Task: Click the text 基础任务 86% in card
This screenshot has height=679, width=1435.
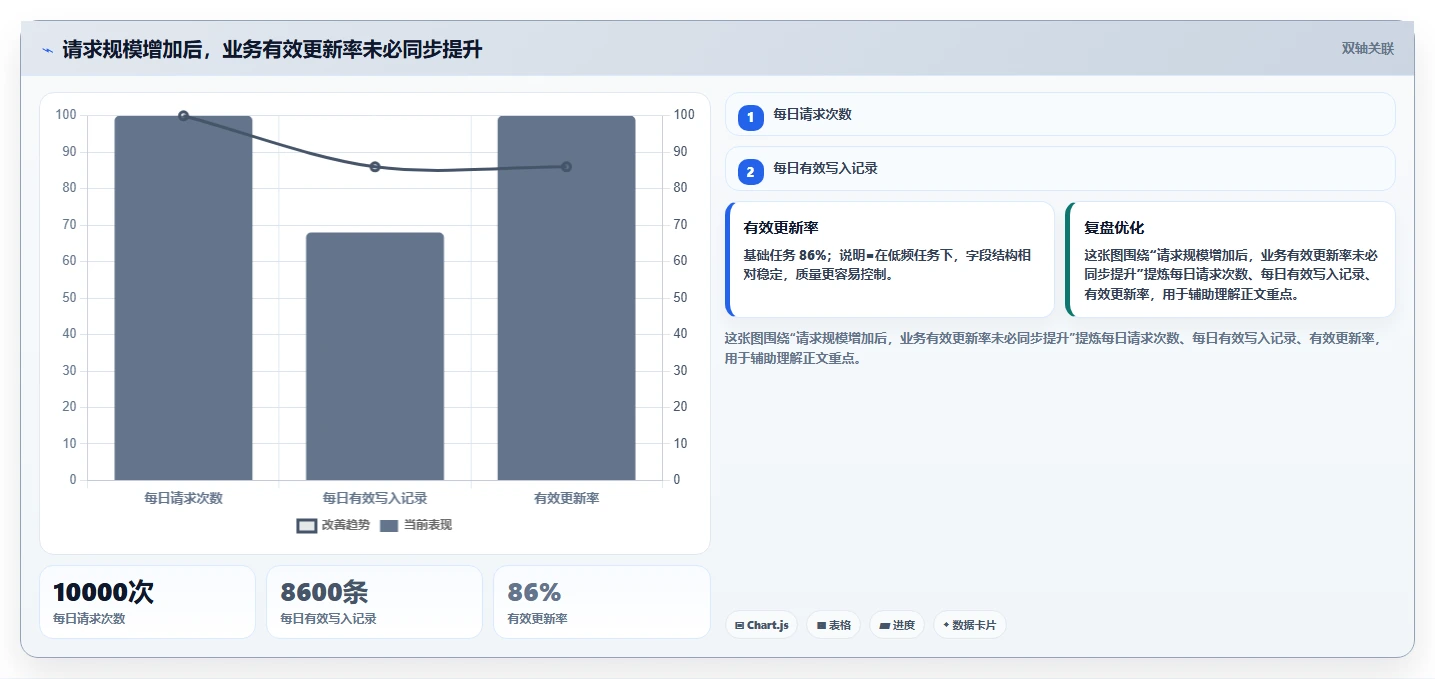Action: (786, 255)
